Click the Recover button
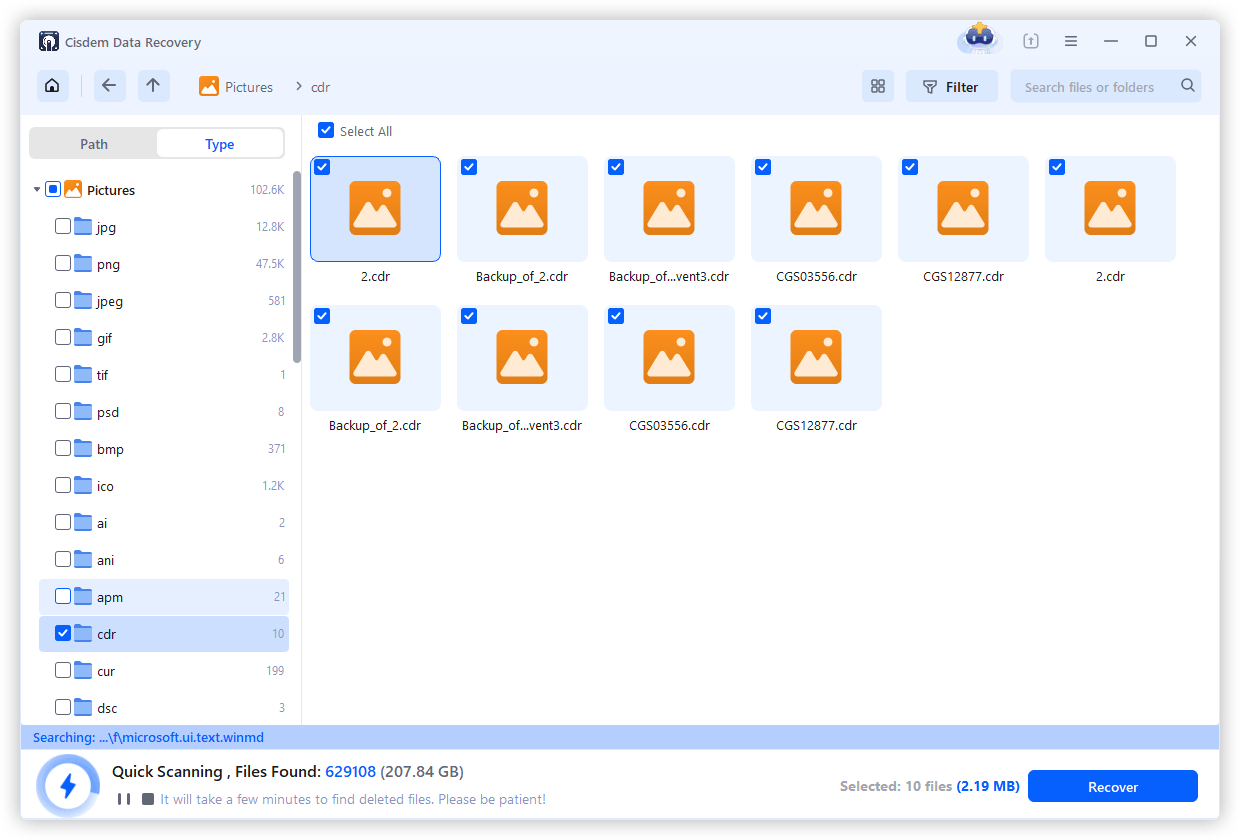The image size is (1240, 840). point(1112,786)
